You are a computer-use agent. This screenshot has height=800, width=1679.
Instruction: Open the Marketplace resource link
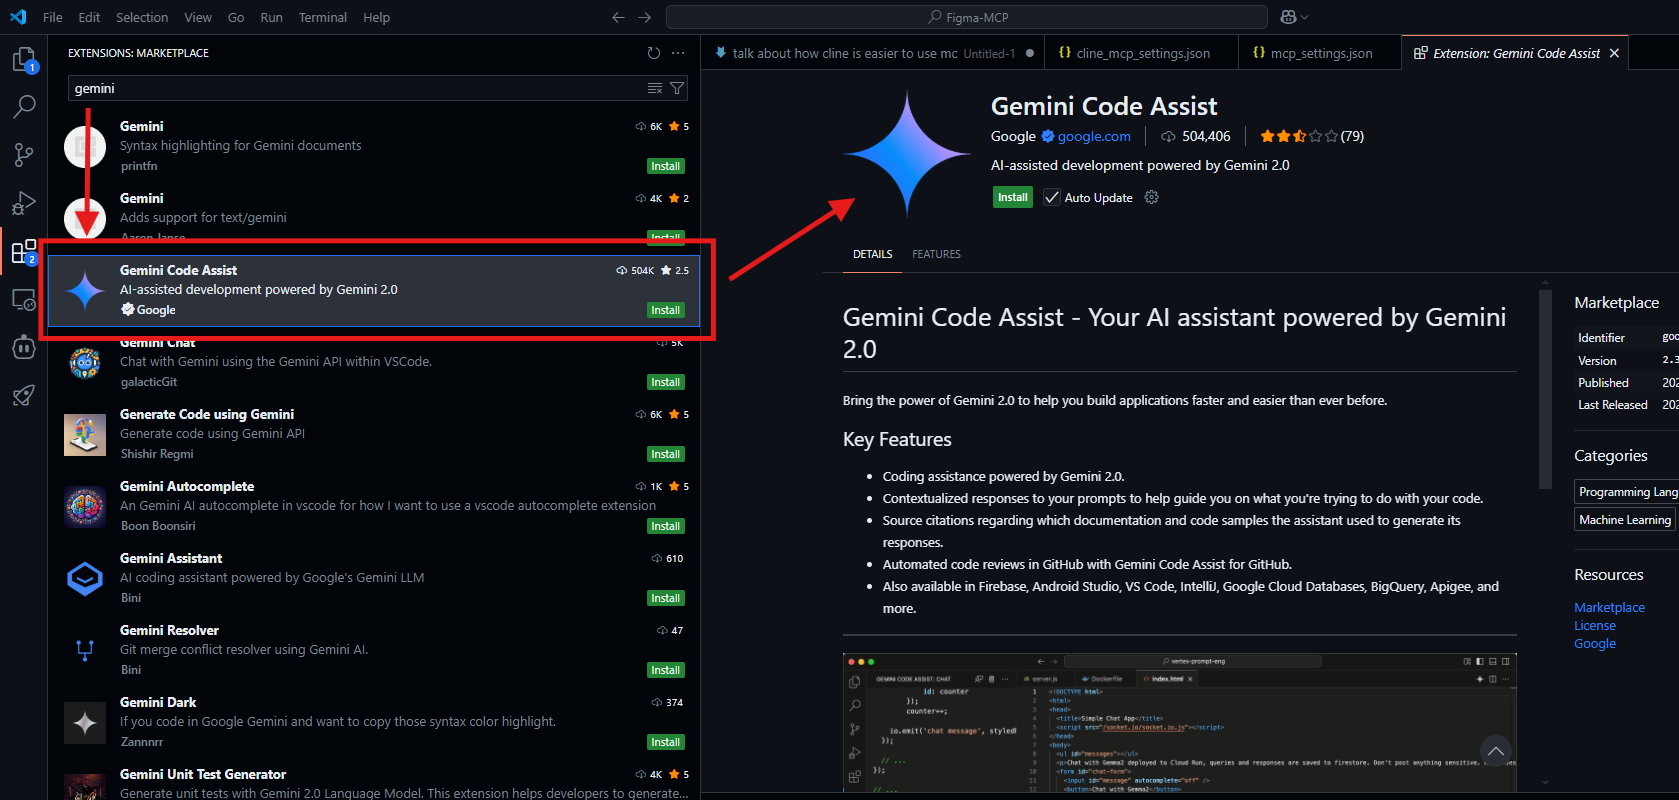pos(1609,607)
